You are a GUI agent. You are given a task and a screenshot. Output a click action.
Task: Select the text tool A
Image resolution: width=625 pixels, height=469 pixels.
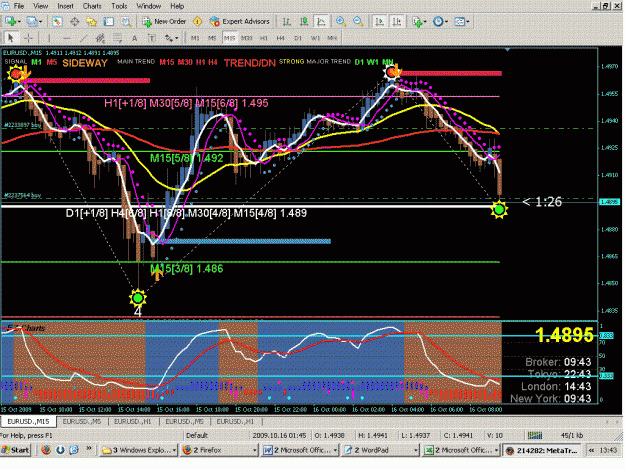(x=135, y=38)
